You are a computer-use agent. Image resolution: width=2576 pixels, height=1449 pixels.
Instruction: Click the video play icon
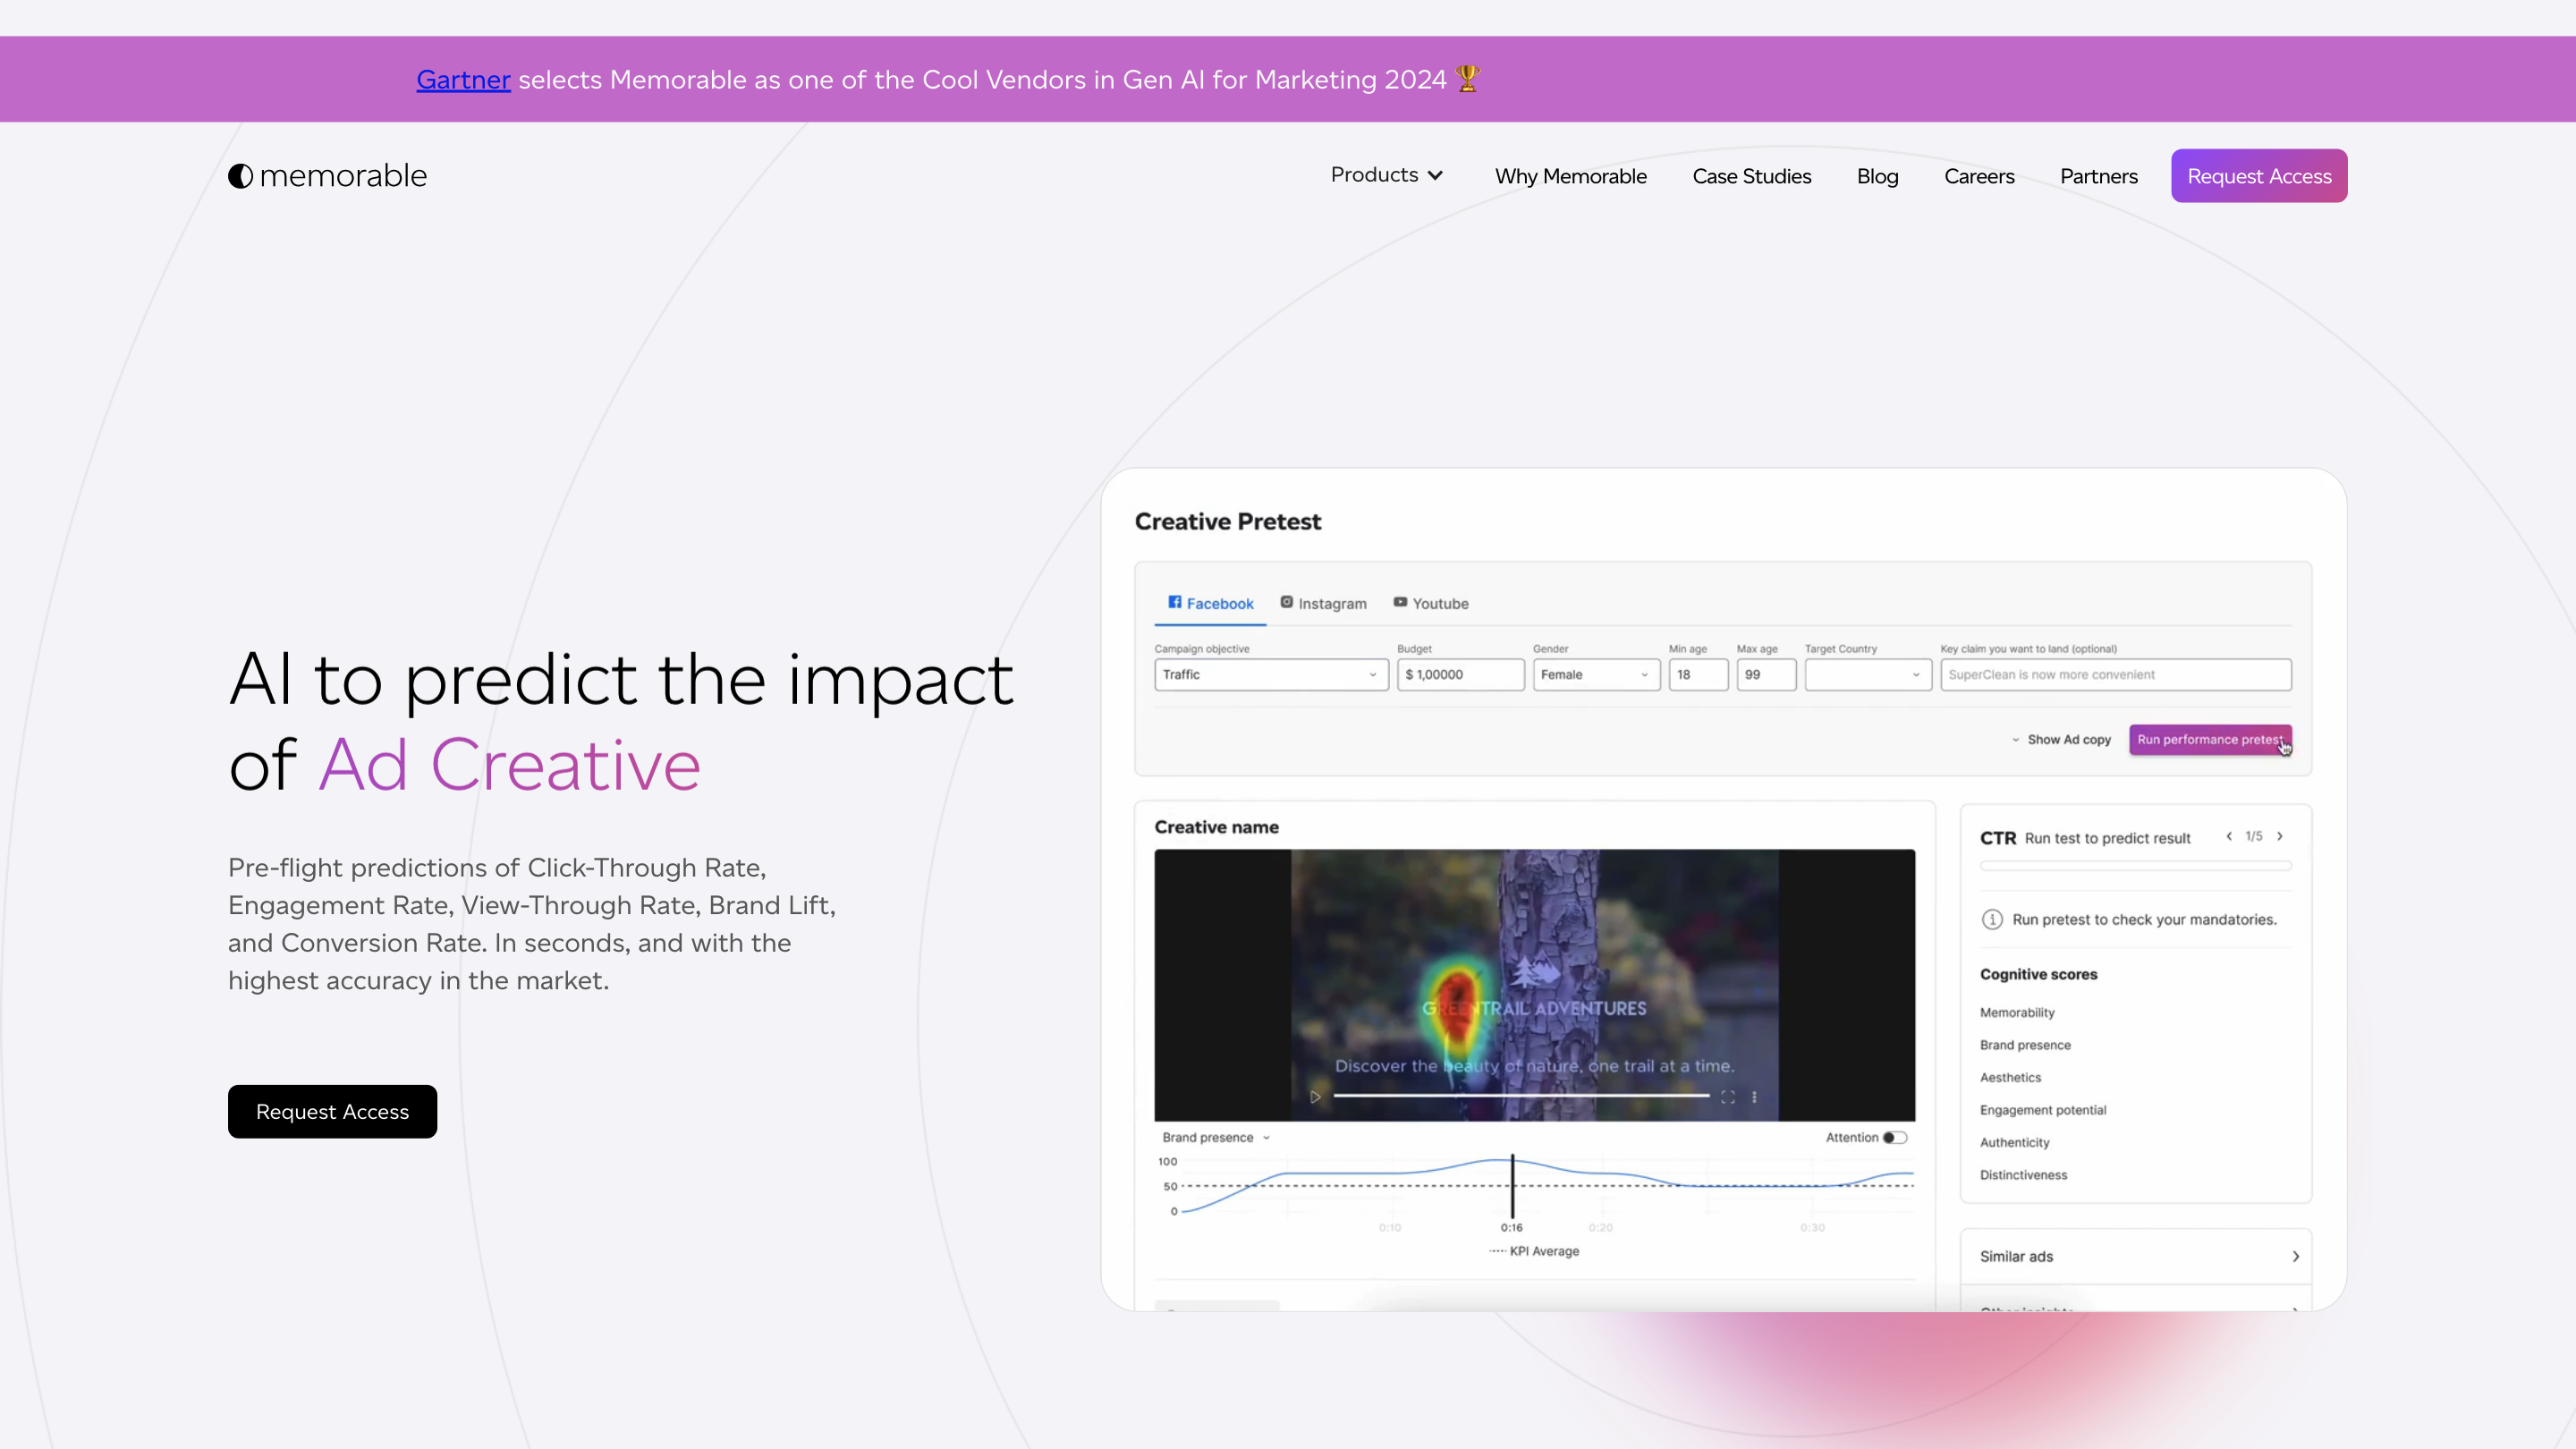click(x=1315, y=1097)
